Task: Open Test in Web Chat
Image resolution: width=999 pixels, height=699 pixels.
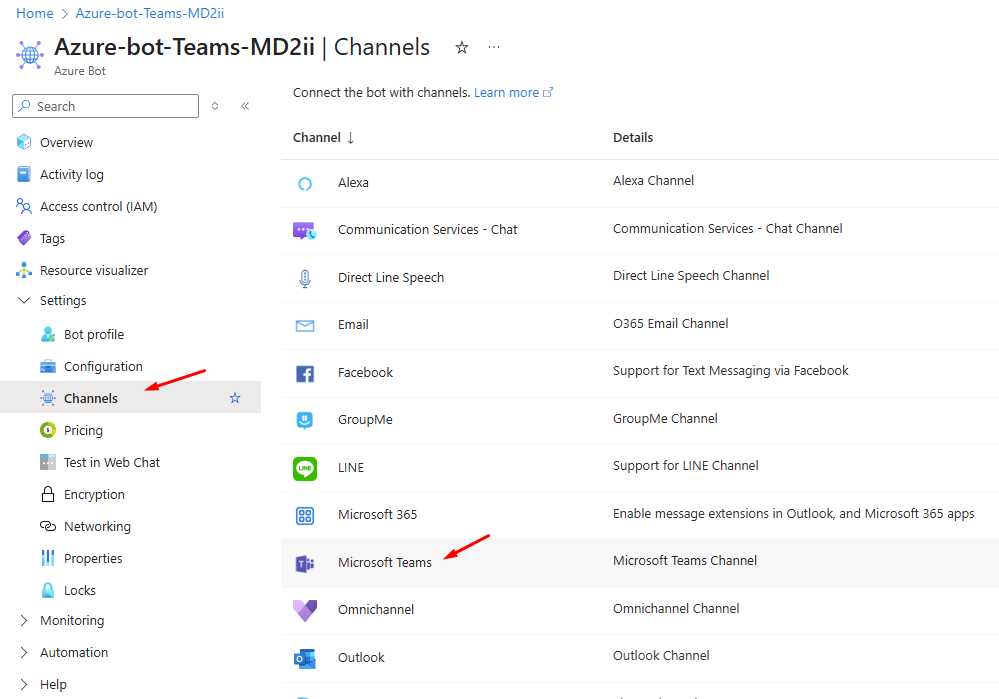Action: click(111, 463)
